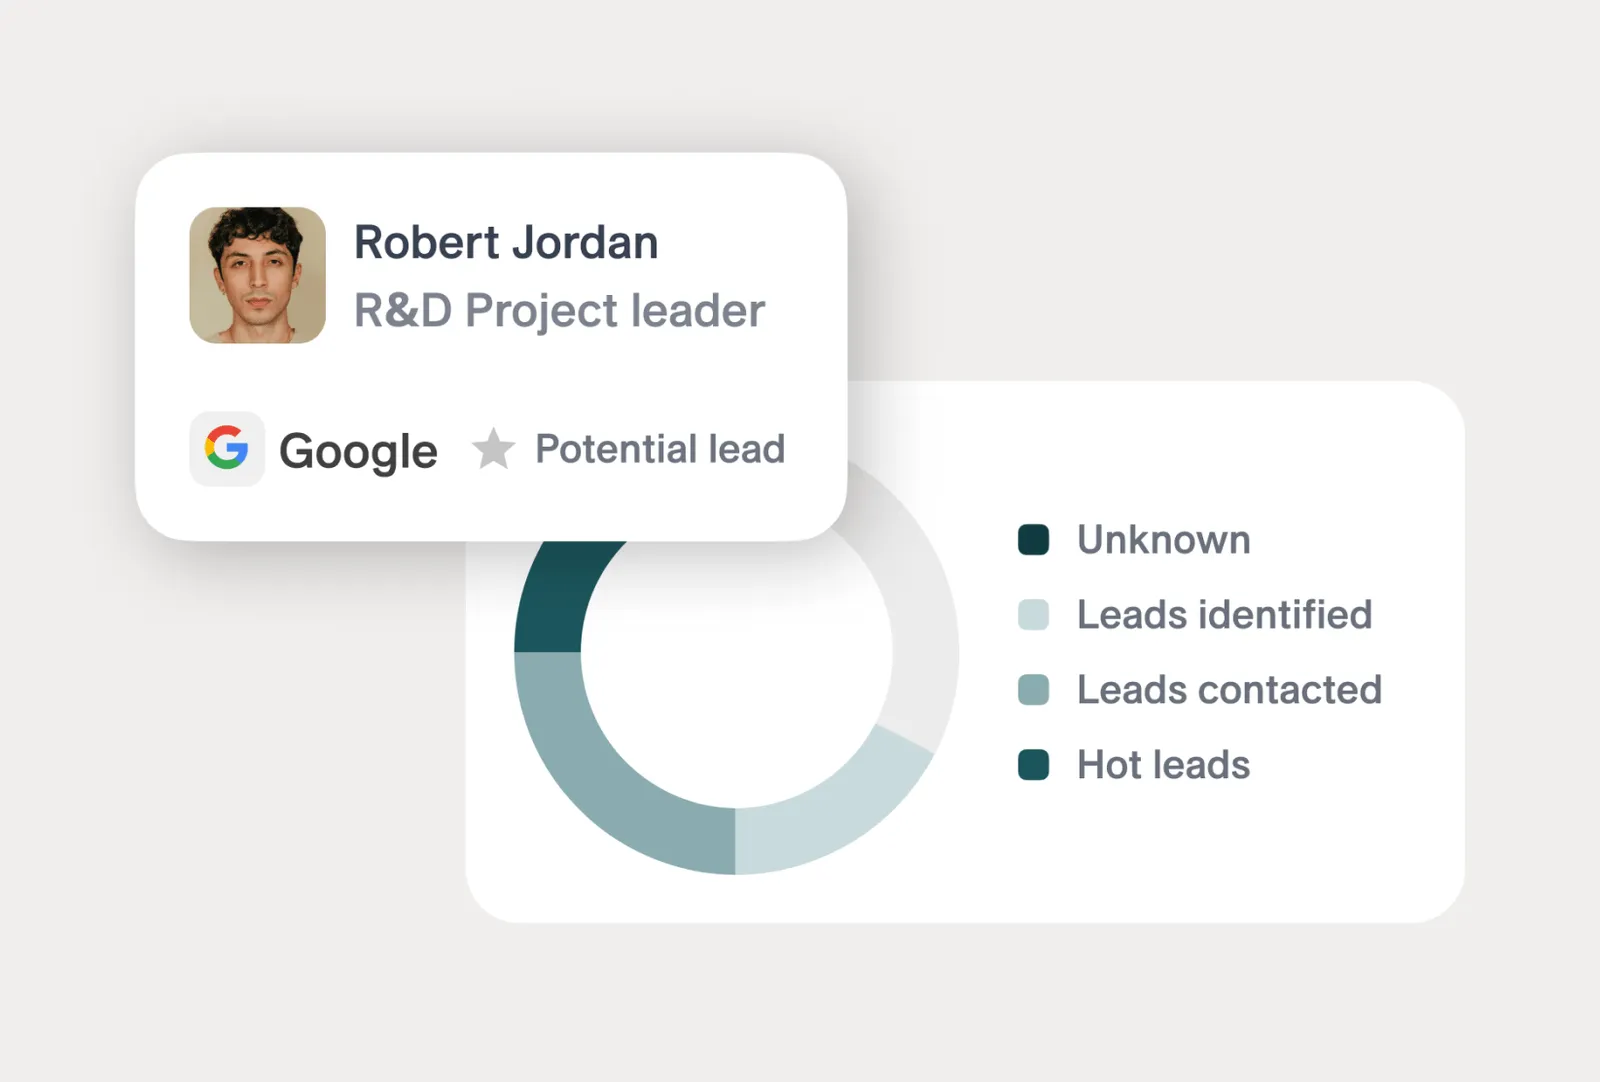Click the Google logo icon
Viewport: 1600px width, 1082px height.
coord(227,449)
